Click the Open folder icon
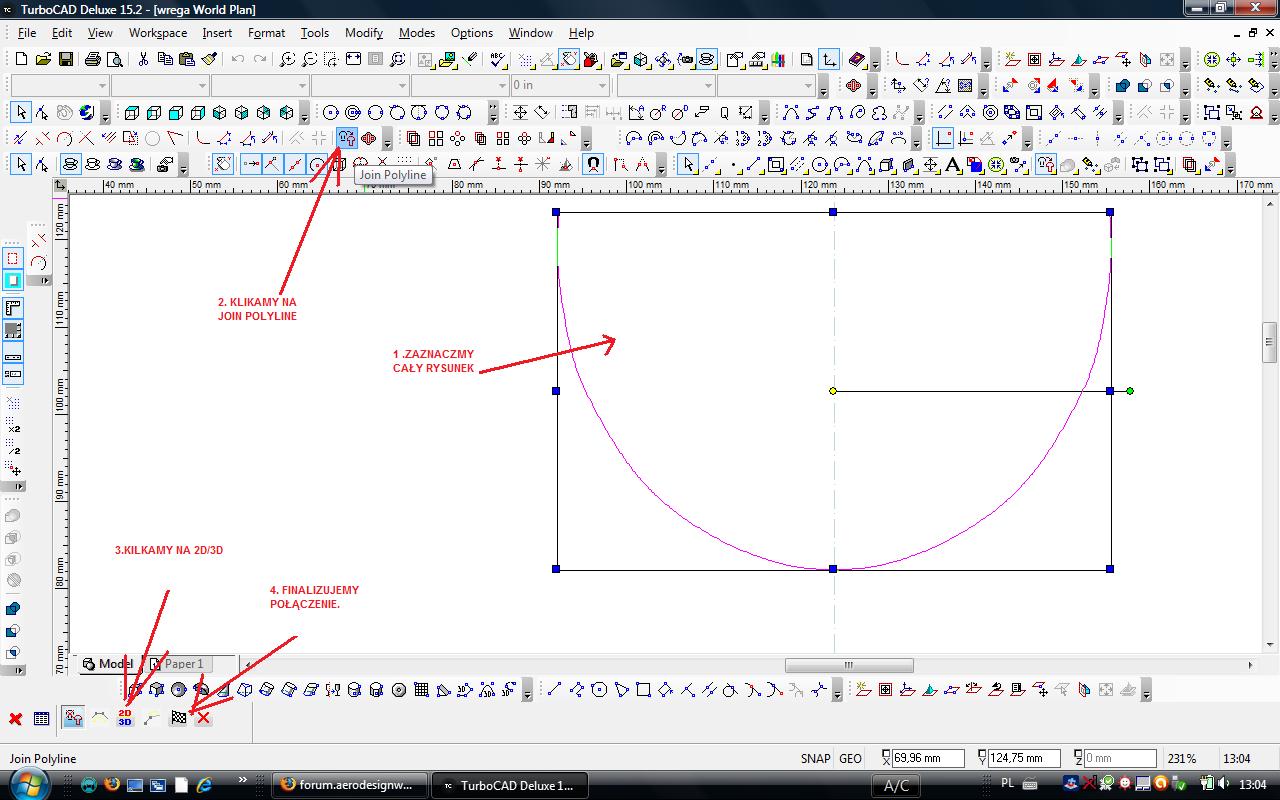Image resolution: width=1280 pixels, height=800 pixels. click(44, 60)
